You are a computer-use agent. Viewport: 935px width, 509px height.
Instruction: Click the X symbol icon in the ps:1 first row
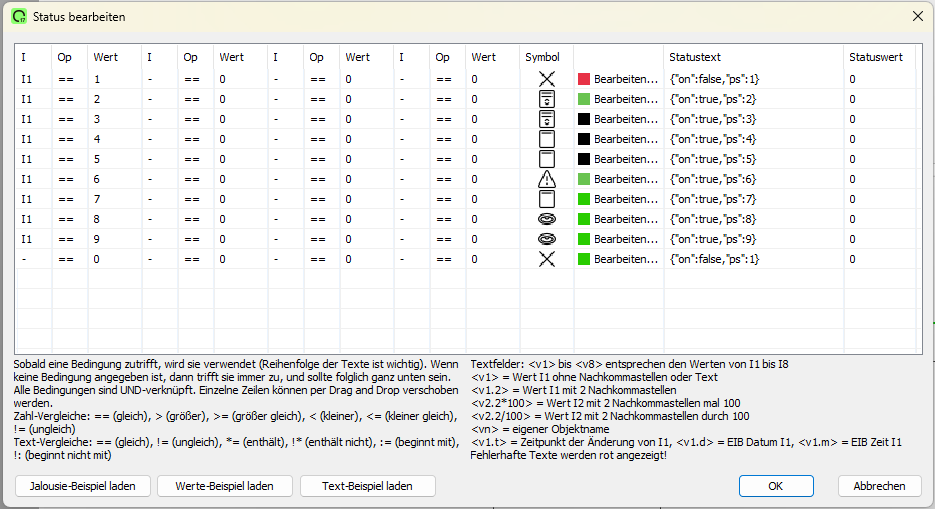[547, 79]
